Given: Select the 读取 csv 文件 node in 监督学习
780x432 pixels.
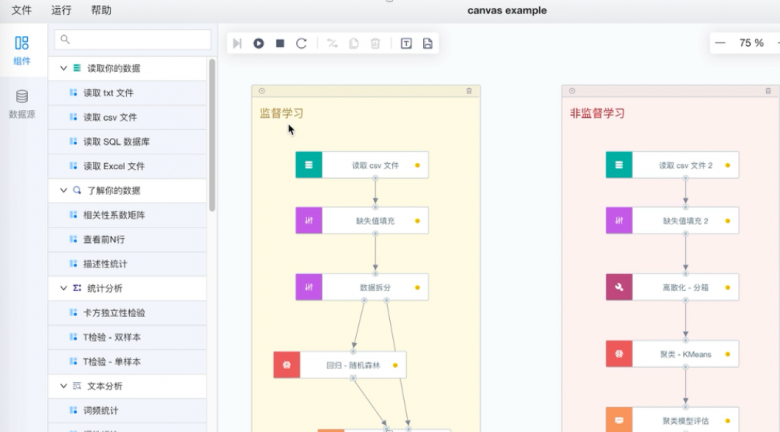Looking at the screenshot, I should (362, 165).
